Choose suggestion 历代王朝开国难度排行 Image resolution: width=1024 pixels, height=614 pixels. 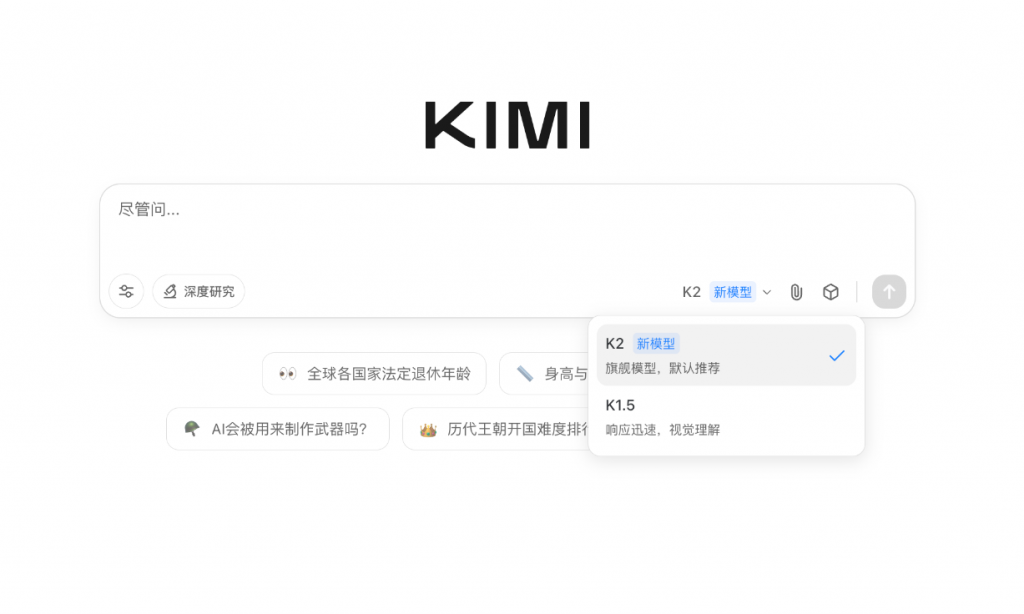pyautogui.click(x=496, y=429)
